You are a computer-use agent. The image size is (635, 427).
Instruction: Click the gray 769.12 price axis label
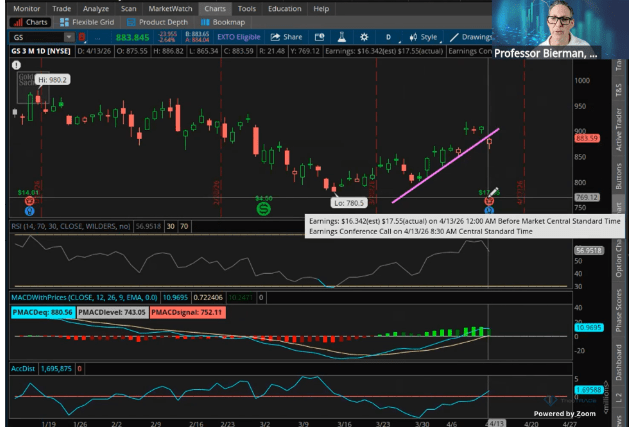587,197
